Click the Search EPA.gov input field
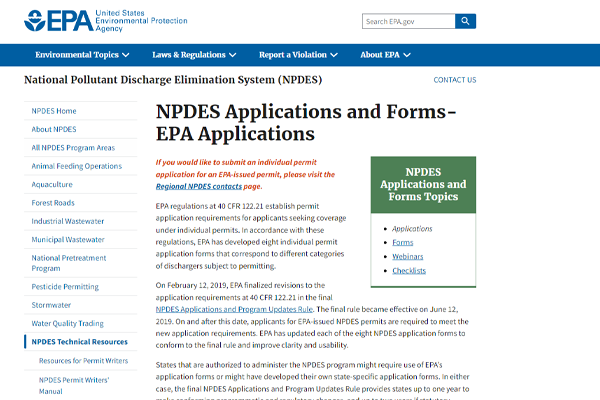 pyautogui.click(x=408, y=21)
